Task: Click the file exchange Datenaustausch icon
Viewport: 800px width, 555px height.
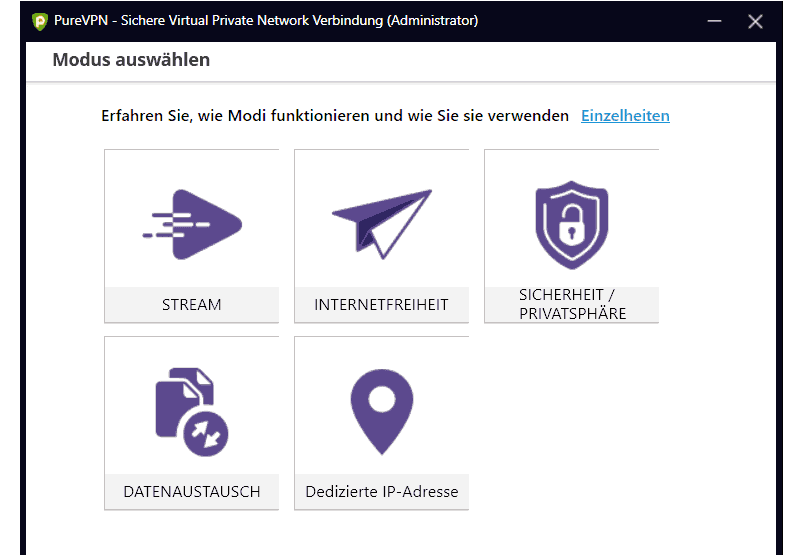Action: click(x=192, y=410)
